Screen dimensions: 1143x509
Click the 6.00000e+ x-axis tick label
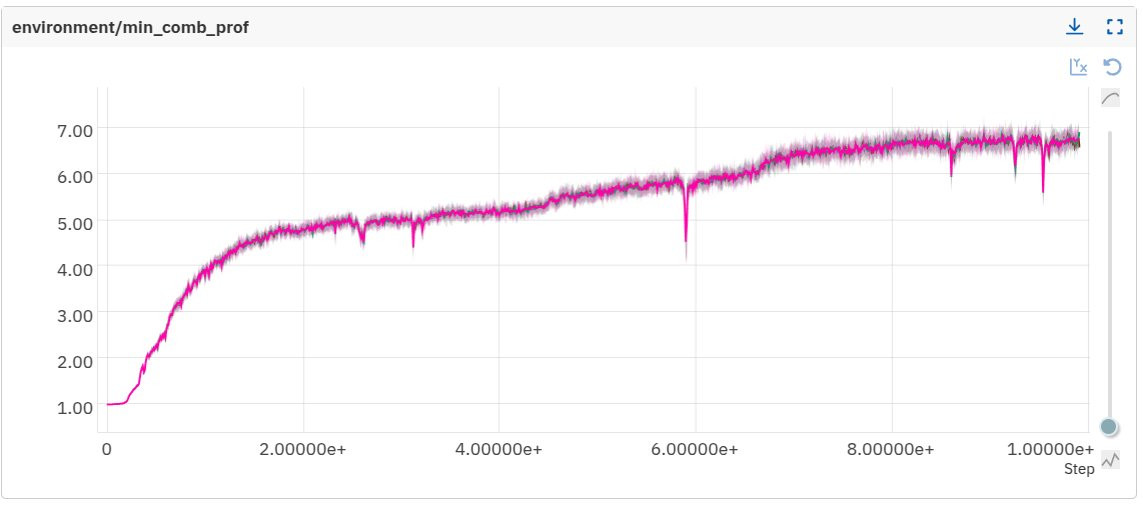695,449
